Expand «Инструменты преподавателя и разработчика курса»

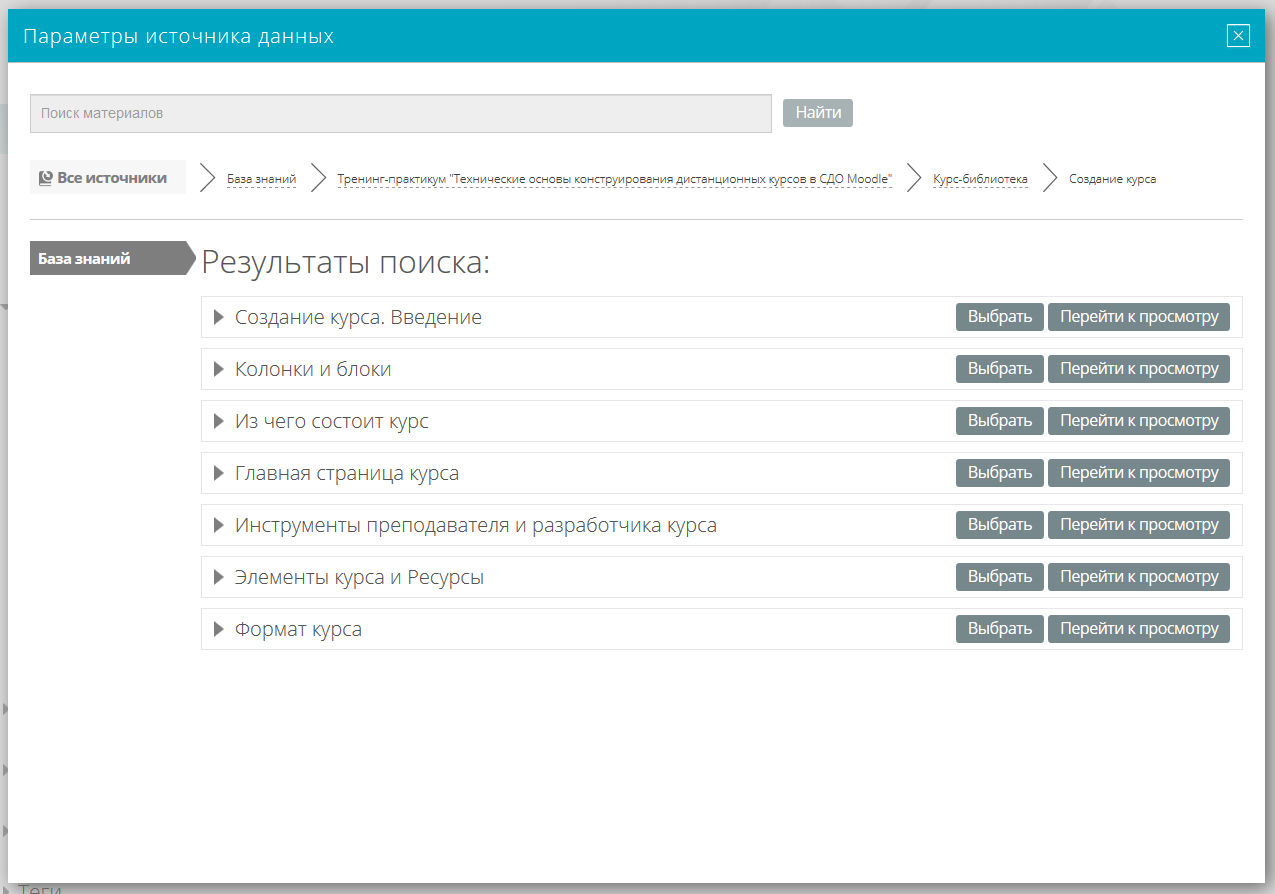[219, 525]
